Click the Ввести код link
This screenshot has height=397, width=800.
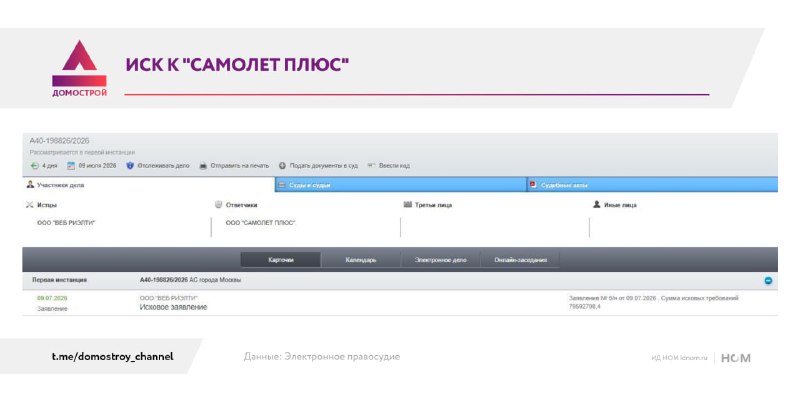pyautogui.click(x=394, y=166)
